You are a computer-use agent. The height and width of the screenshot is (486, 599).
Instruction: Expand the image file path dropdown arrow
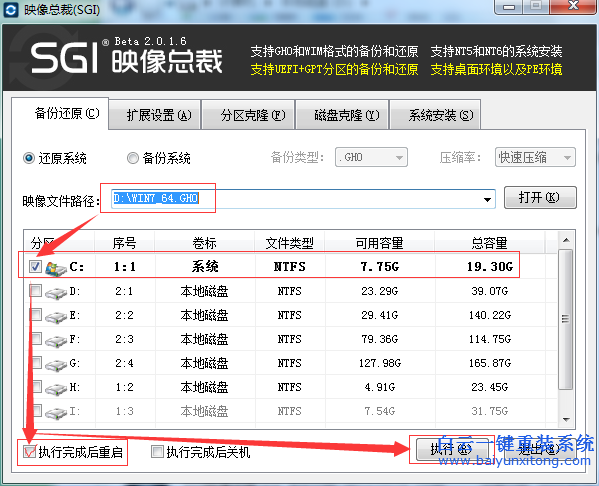(487, 199)
